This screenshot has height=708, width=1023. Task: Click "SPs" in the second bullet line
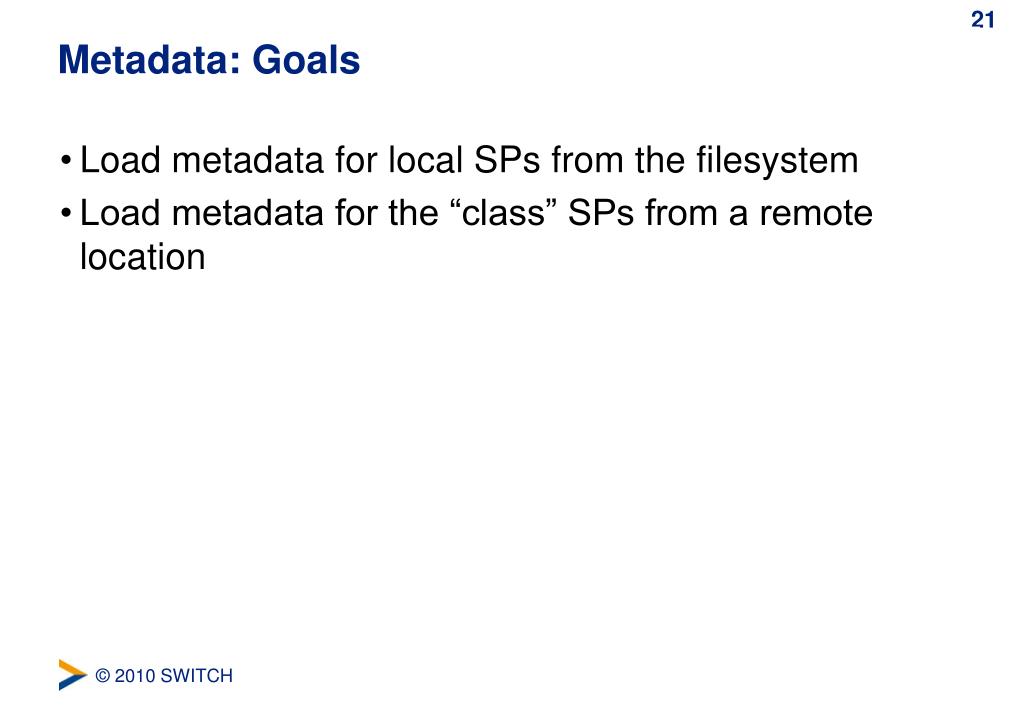[x=601, y=213]
